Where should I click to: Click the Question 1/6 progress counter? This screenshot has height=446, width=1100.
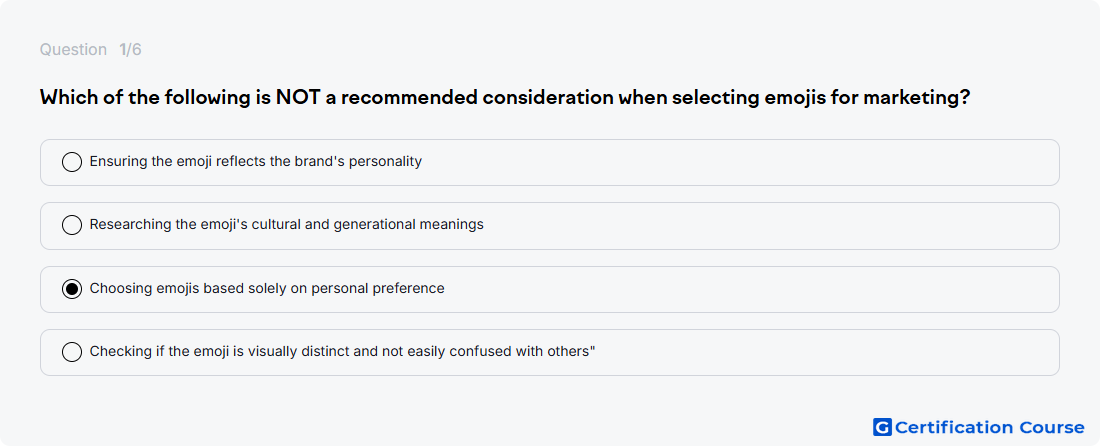(x=90, y=50)
